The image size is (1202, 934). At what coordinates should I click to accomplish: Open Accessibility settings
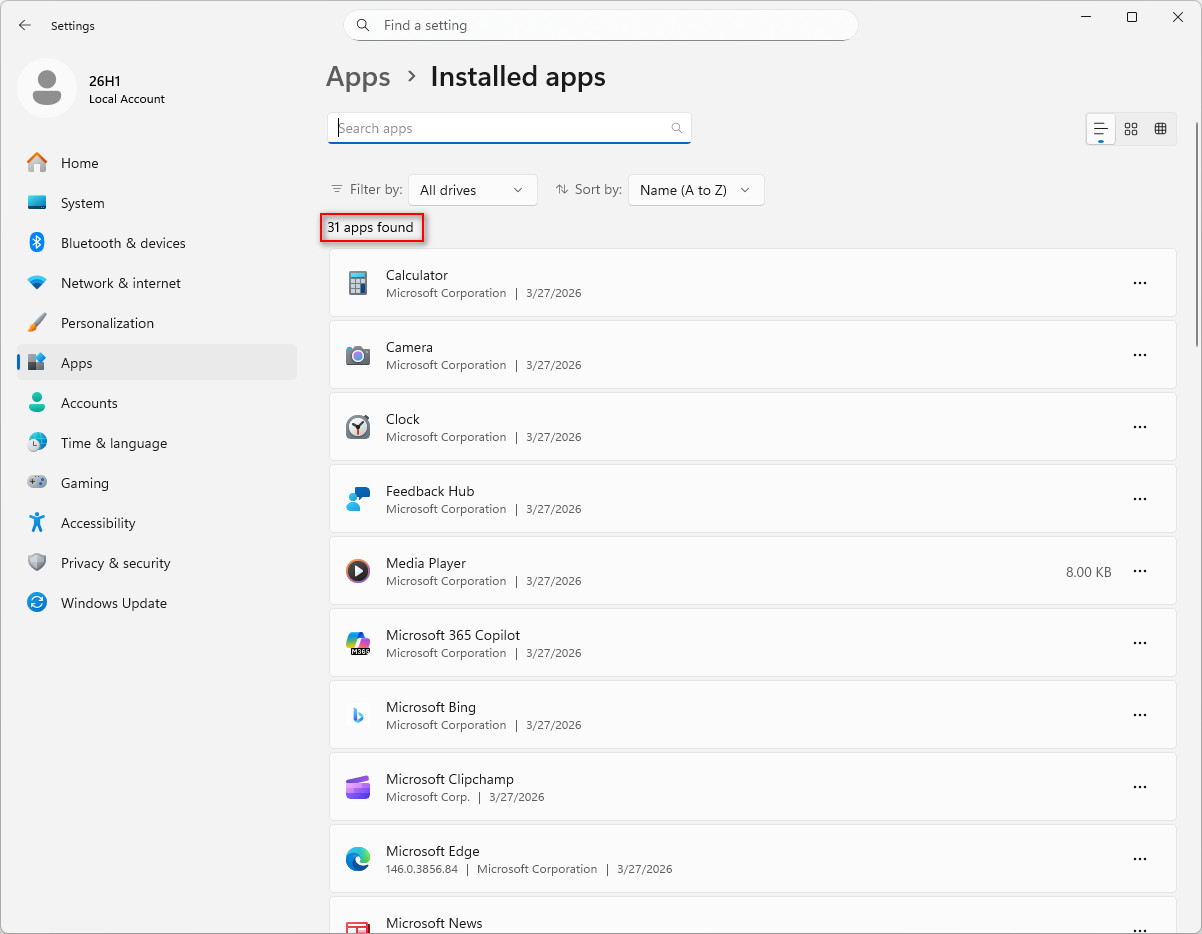point(157,523)
